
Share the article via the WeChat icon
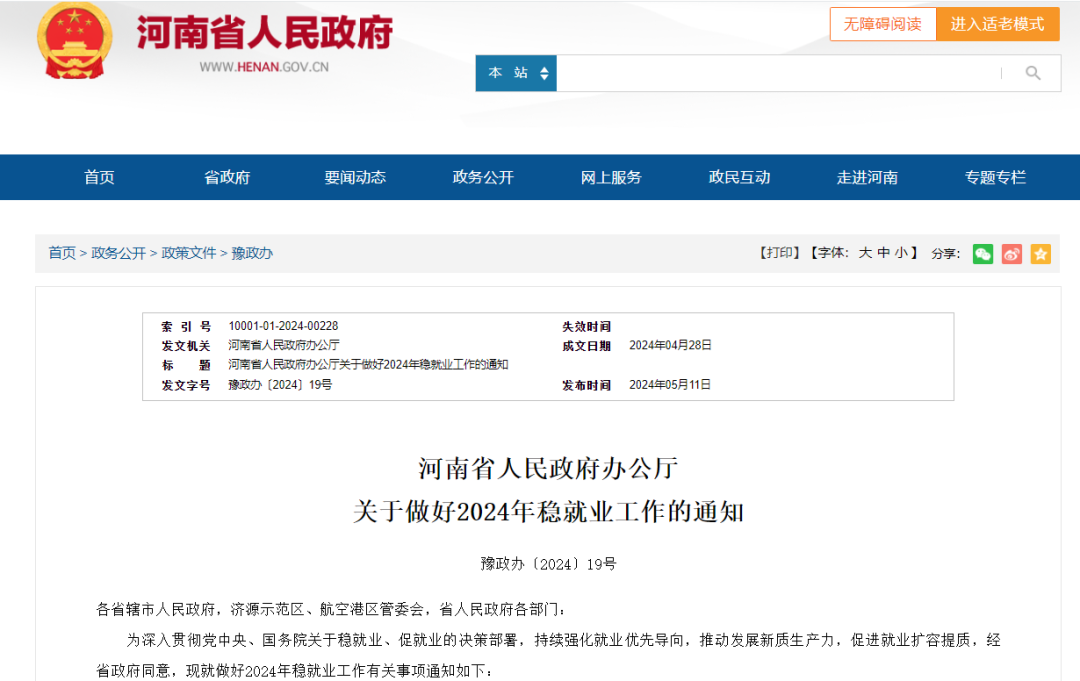[x=982, y=254]
